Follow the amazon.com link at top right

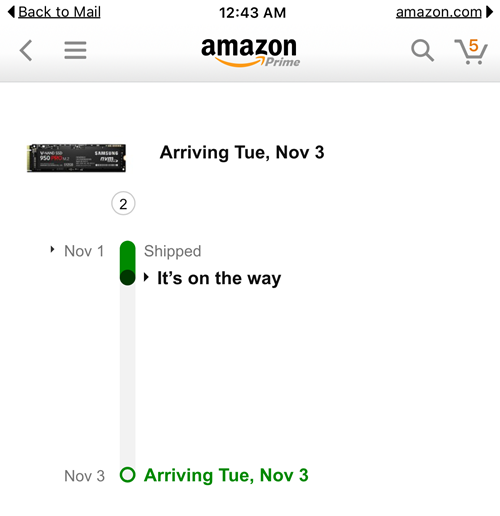tap(439, 12)
